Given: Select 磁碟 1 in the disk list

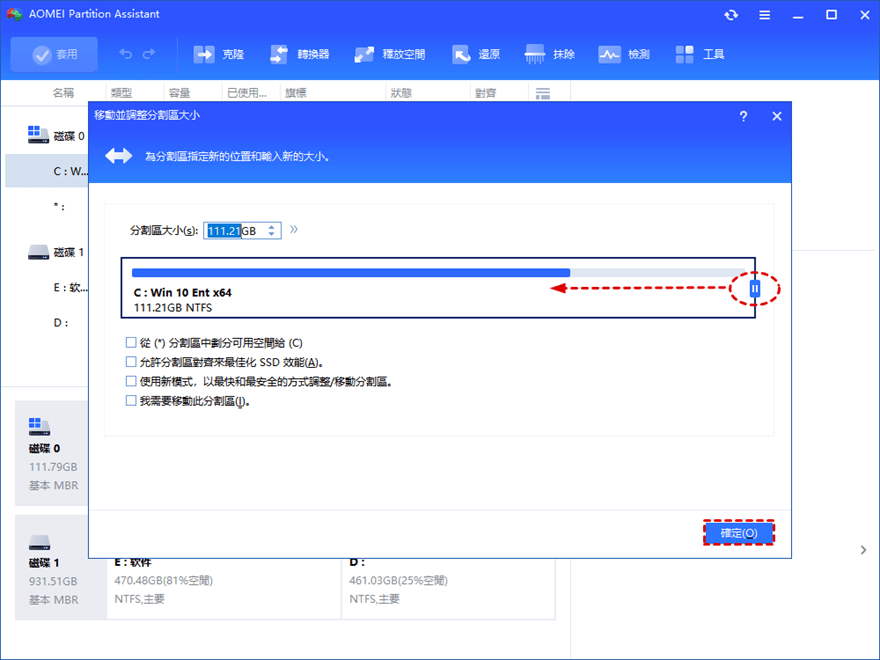Looking at the screenshot, I should click(56, 253).
